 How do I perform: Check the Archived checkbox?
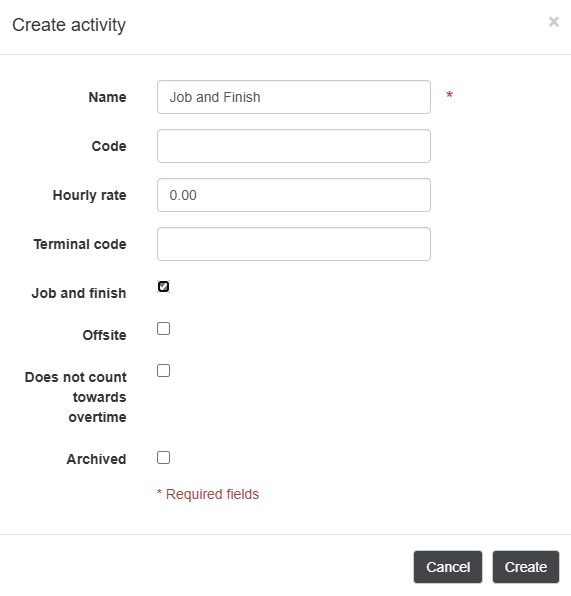163,458
